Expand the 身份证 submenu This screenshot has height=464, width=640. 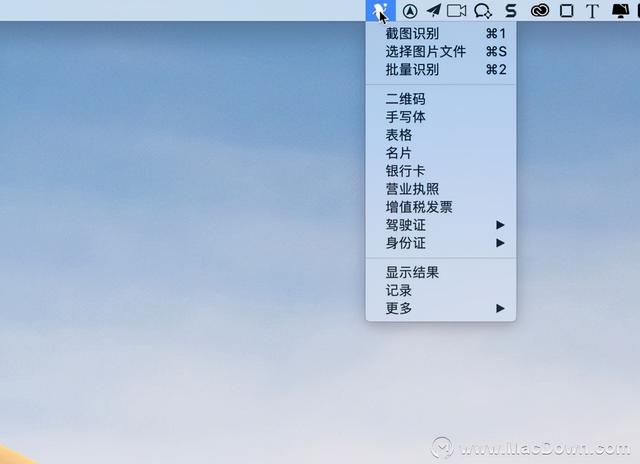(441, 243)
